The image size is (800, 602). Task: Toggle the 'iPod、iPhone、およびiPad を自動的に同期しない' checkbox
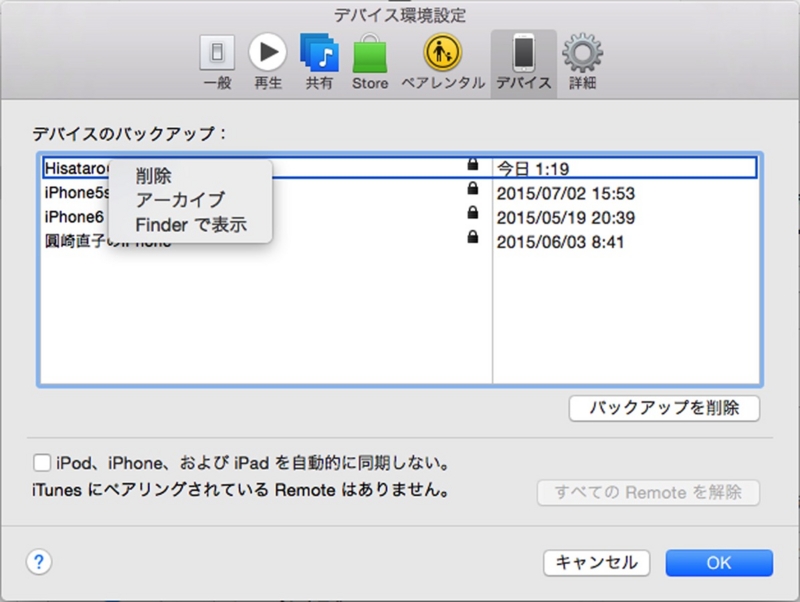(42, 463)
